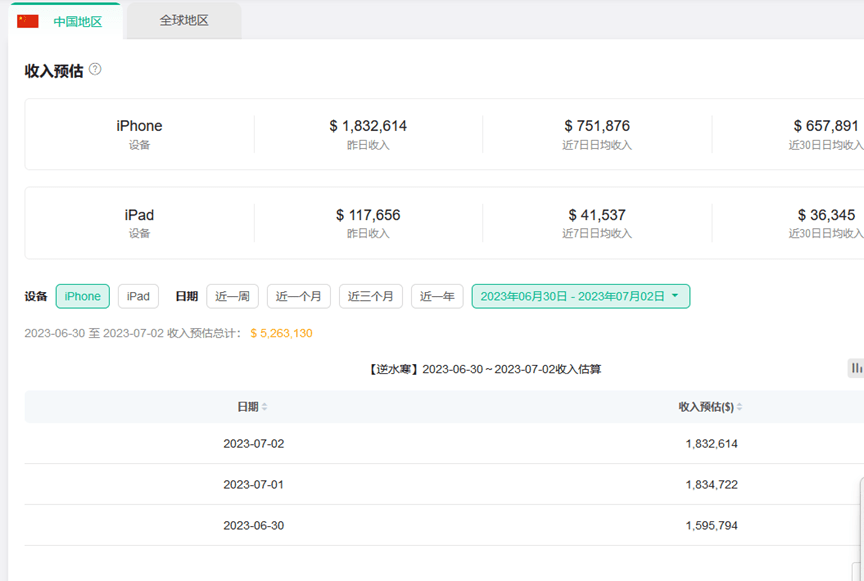
Task: Click the 2023-06-30 date cell
Action: 253,525
